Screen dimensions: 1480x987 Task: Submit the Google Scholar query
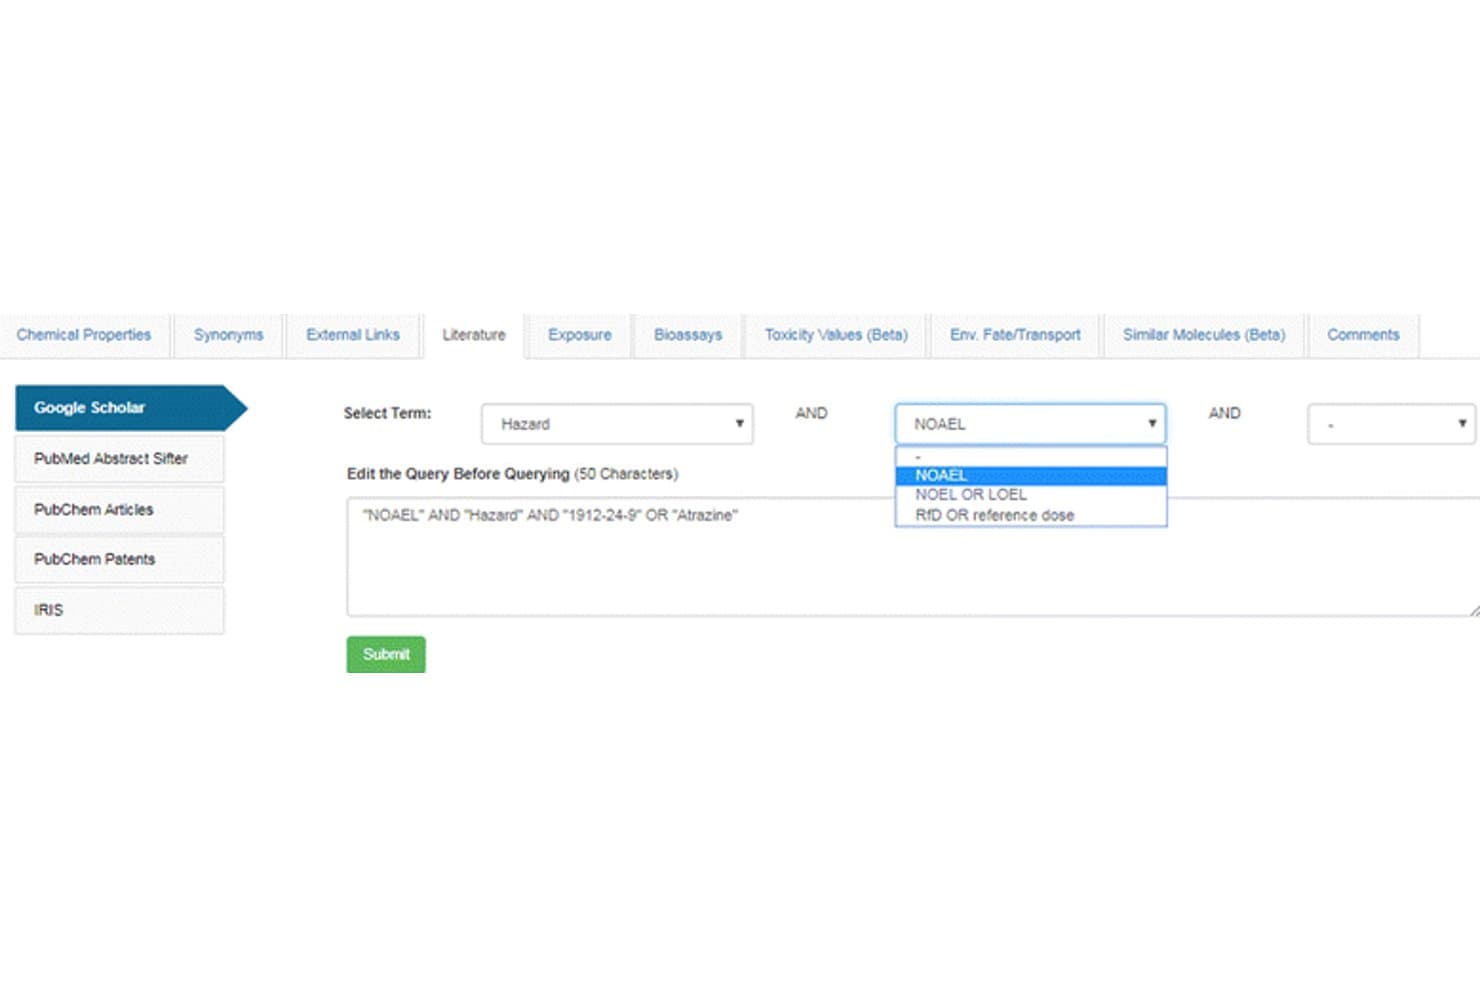[x=386, y=654]
